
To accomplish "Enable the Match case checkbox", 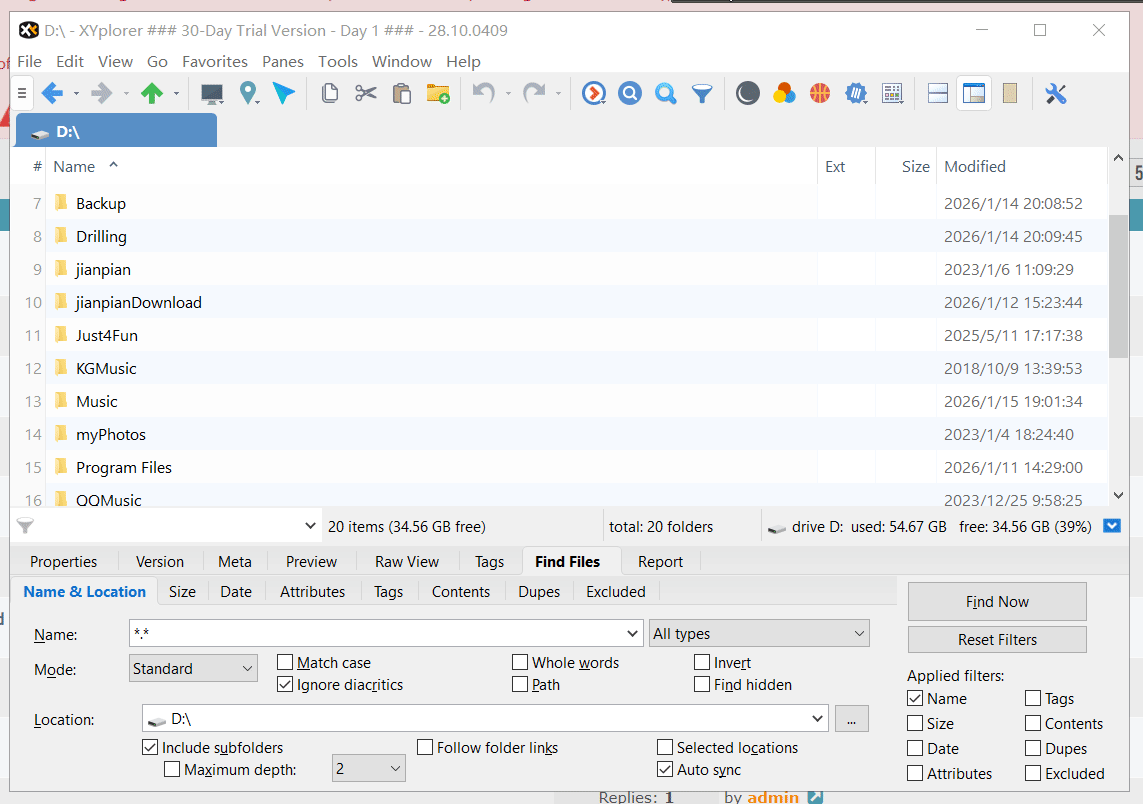I will 286,662.
